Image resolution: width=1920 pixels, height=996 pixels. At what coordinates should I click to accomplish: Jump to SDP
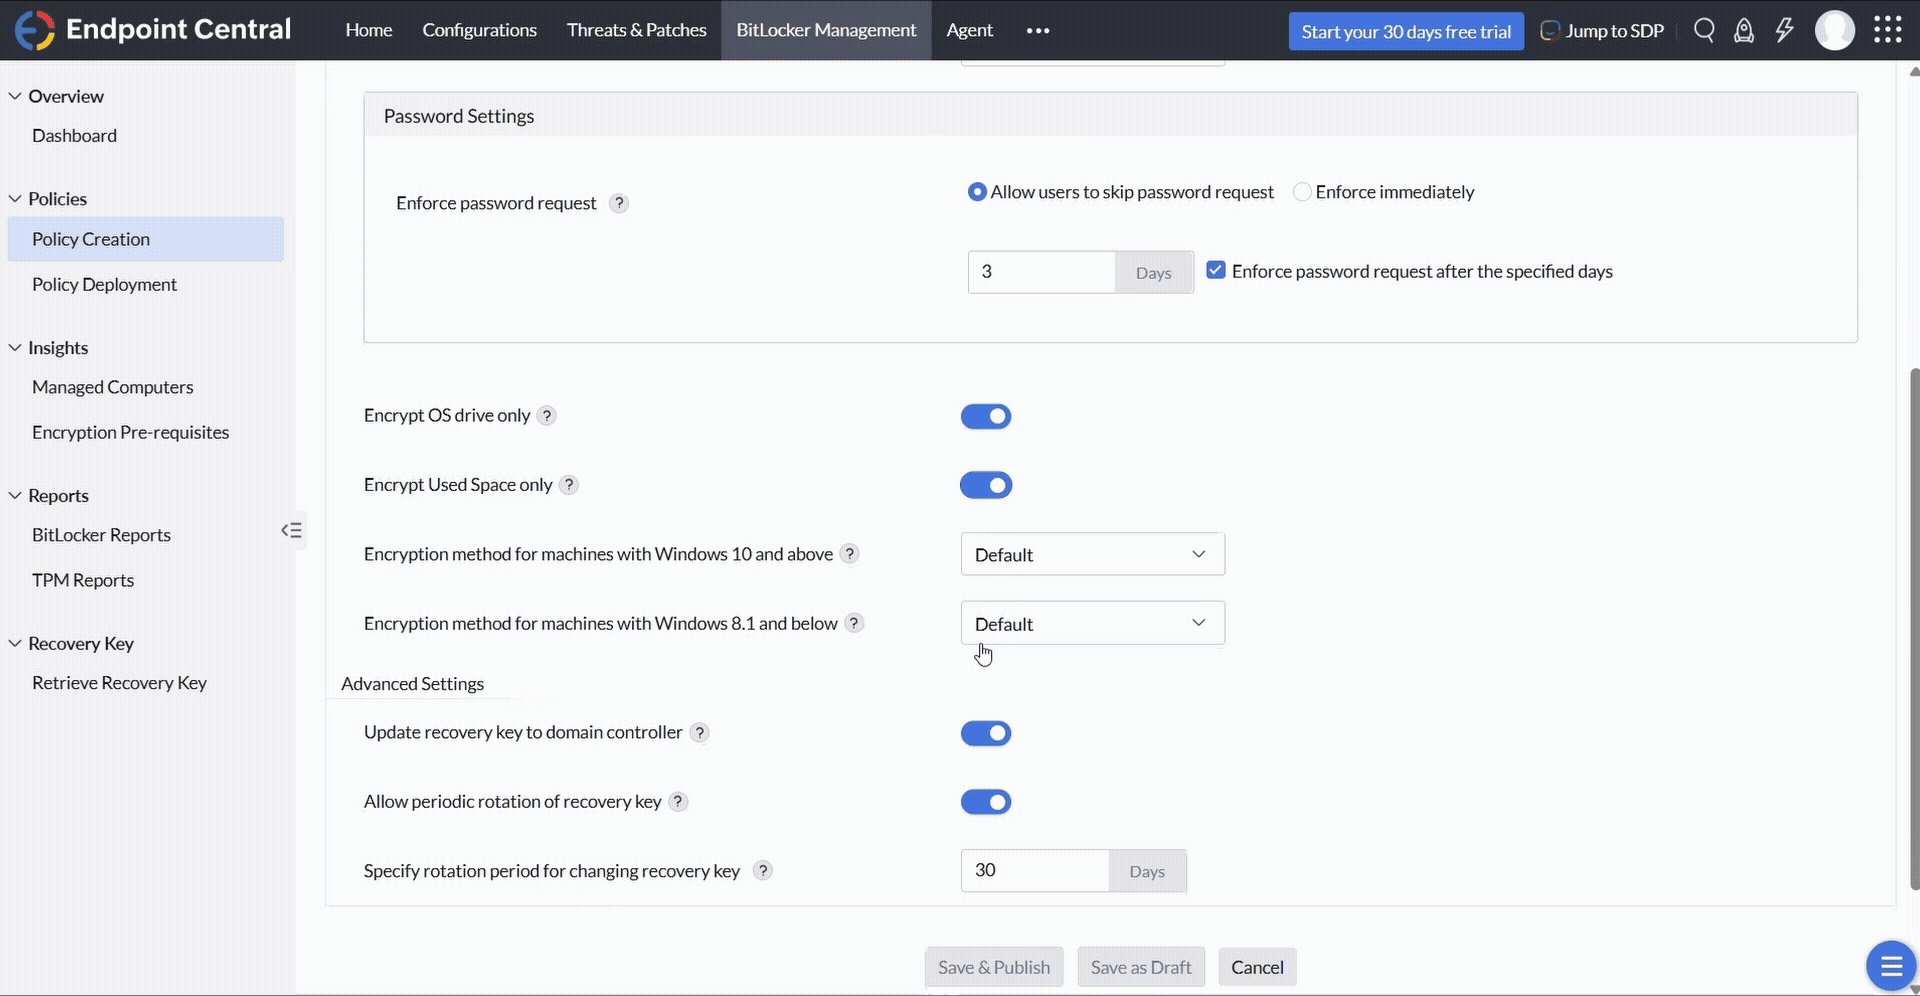click(1602, 31)
